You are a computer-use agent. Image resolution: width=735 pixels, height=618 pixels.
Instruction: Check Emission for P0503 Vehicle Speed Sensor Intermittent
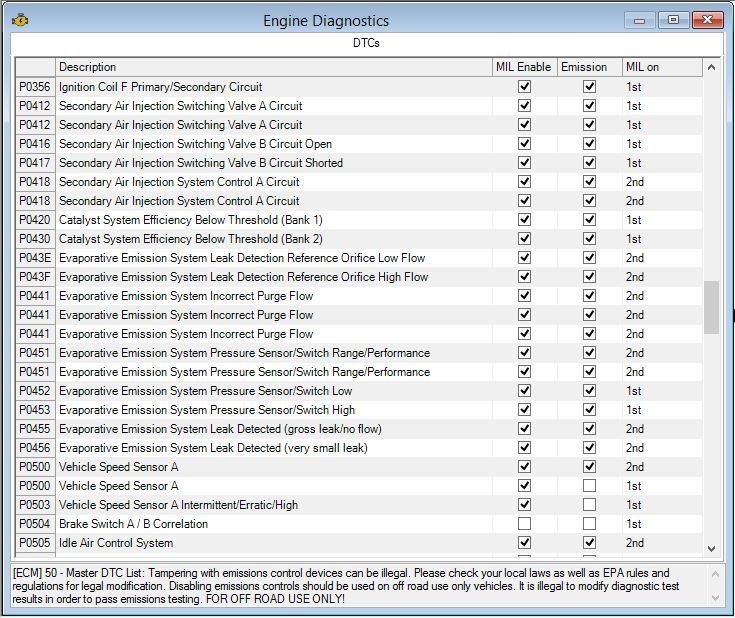tap(589, 505)
